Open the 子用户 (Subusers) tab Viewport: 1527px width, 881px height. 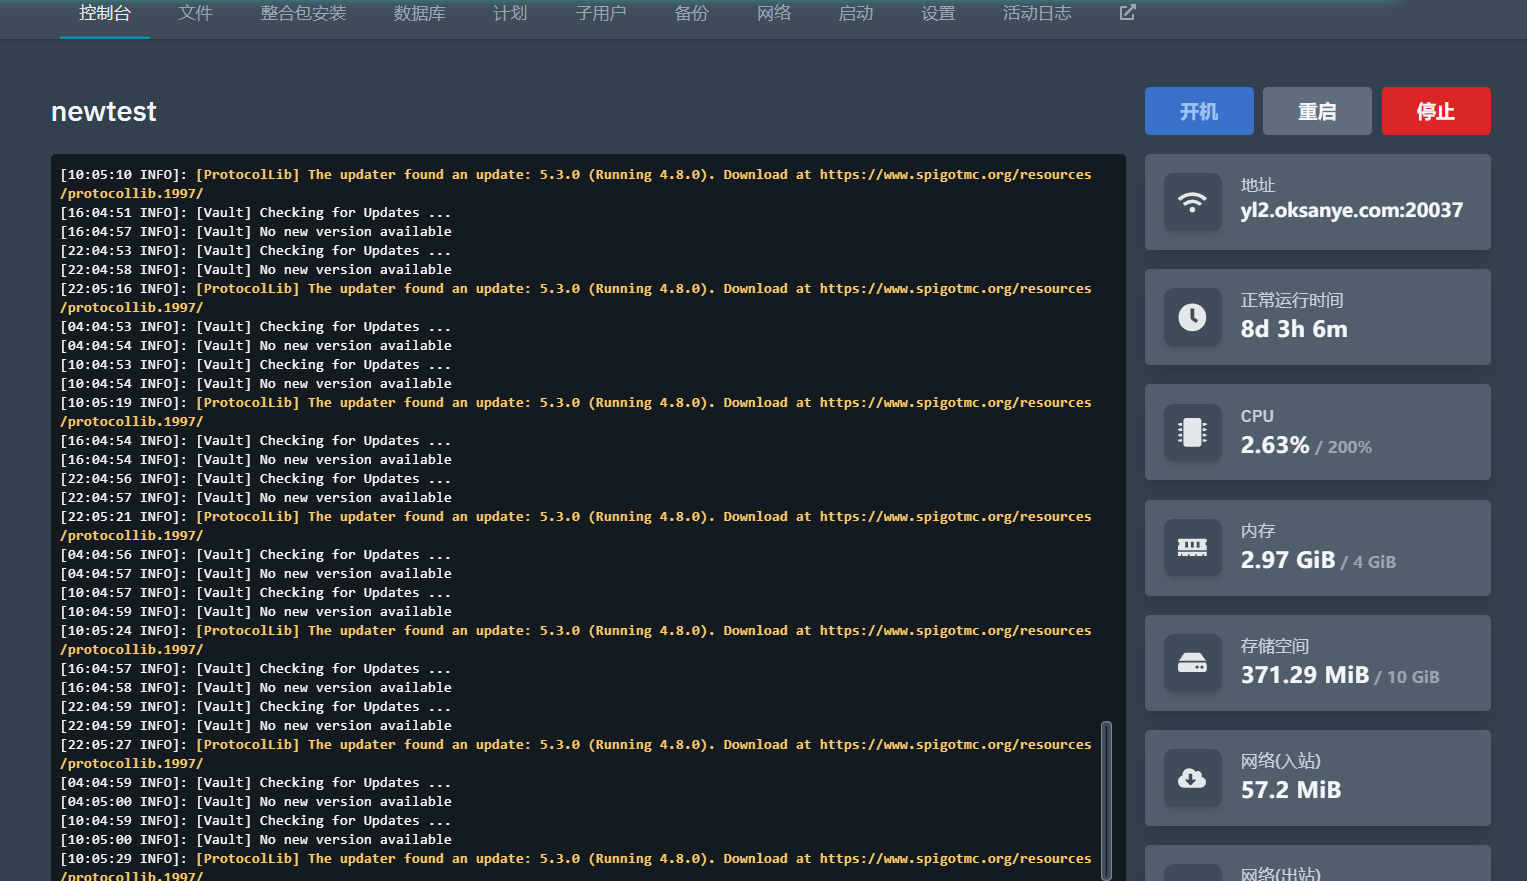pyautogui.click(x=601, y=14)
